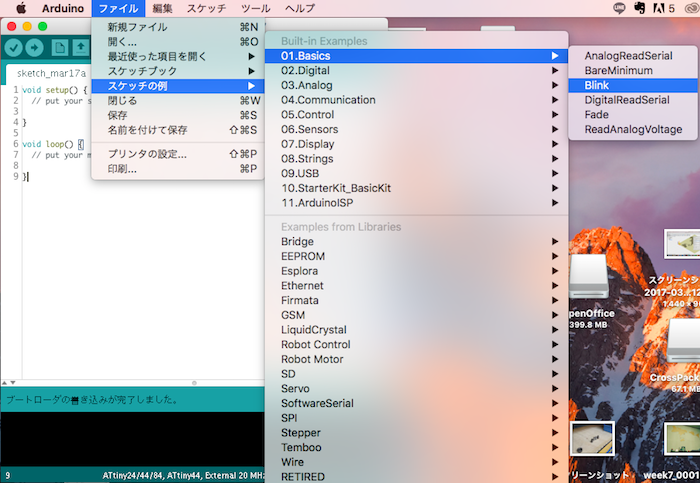Choose 新規ファイル from the file menu
Screen dimensions: 700x483
pyautogui.click(x=178, y=27)
